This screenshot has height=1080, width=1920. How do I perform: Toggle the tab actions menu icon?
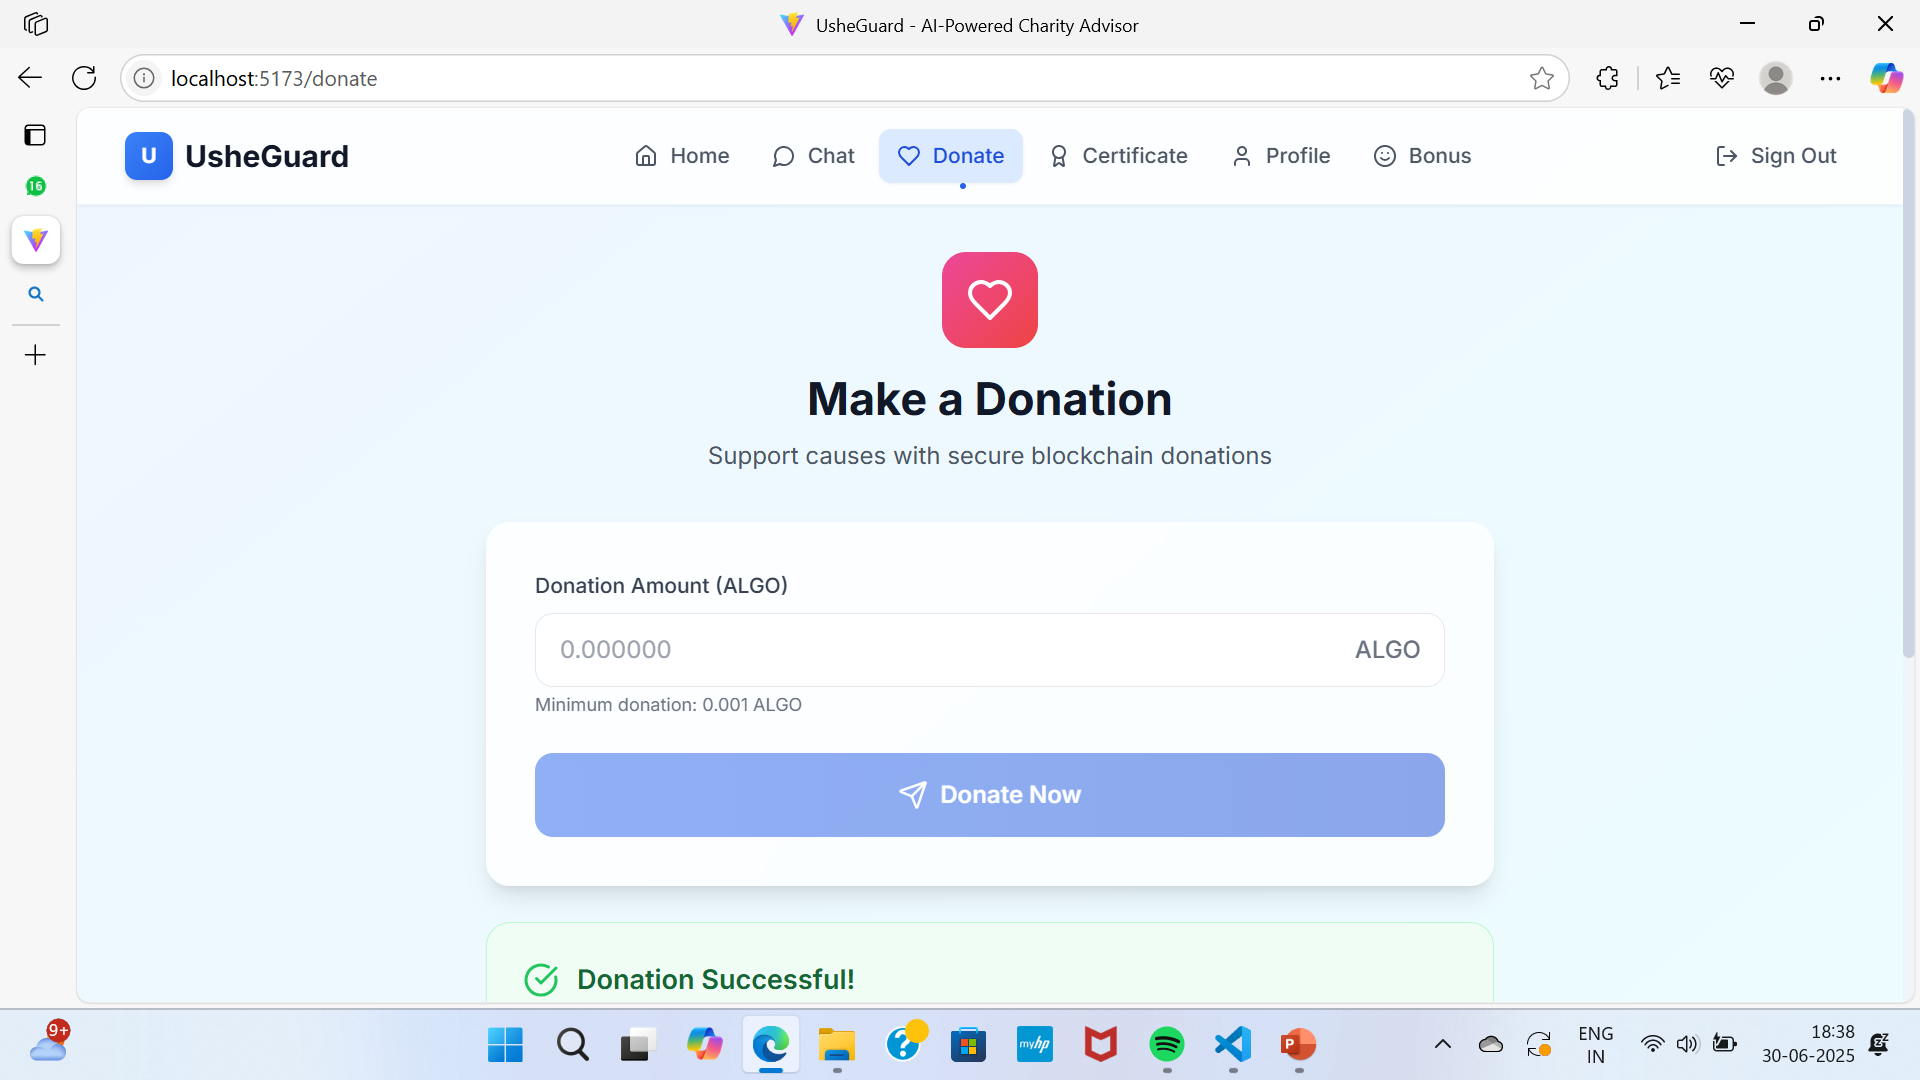click(36, 135)
